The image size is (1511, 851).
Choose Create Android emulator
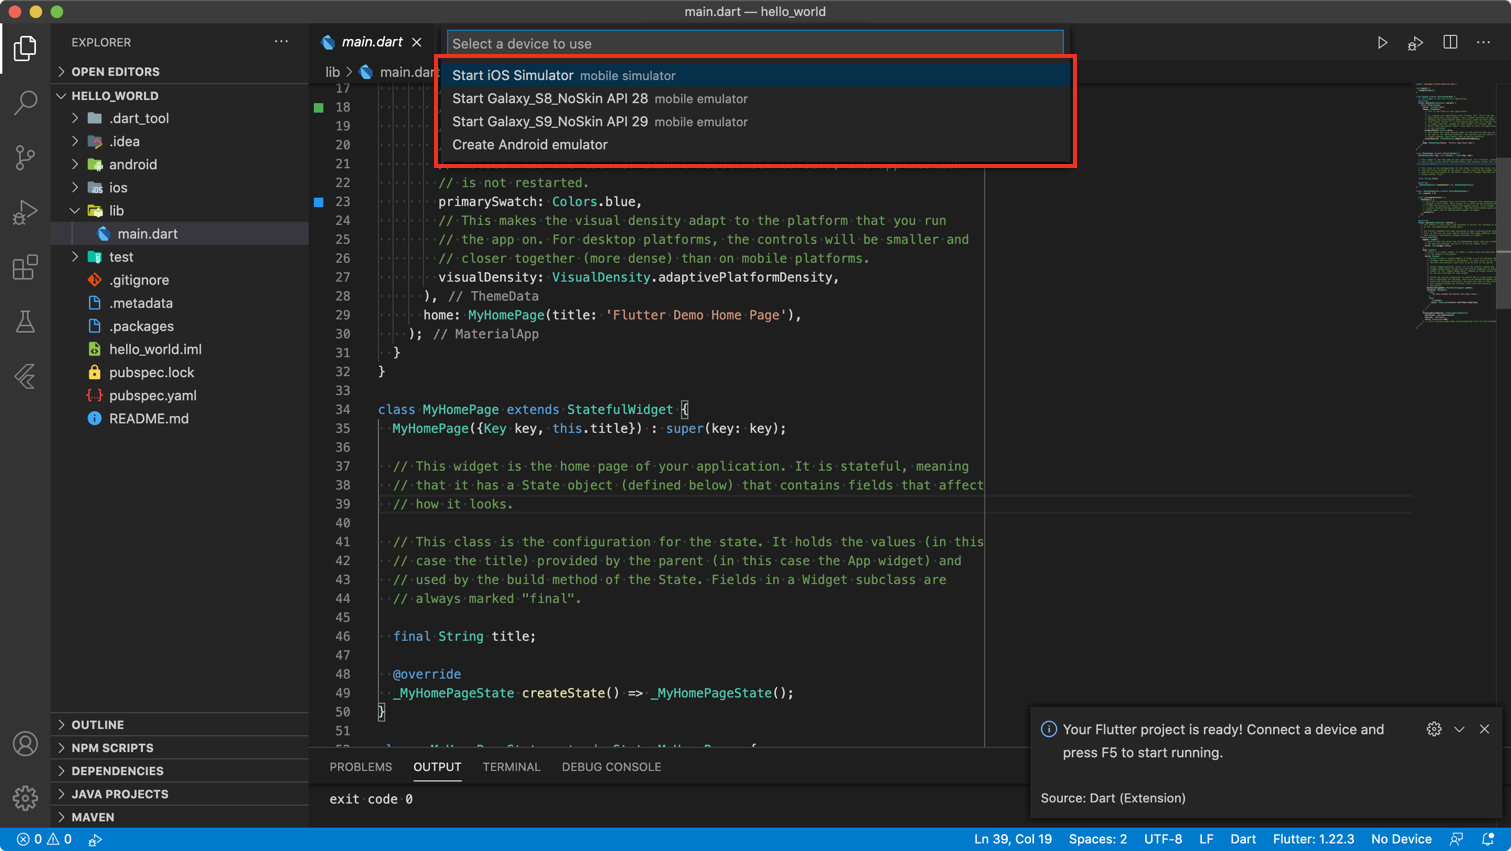click(755, 144)
